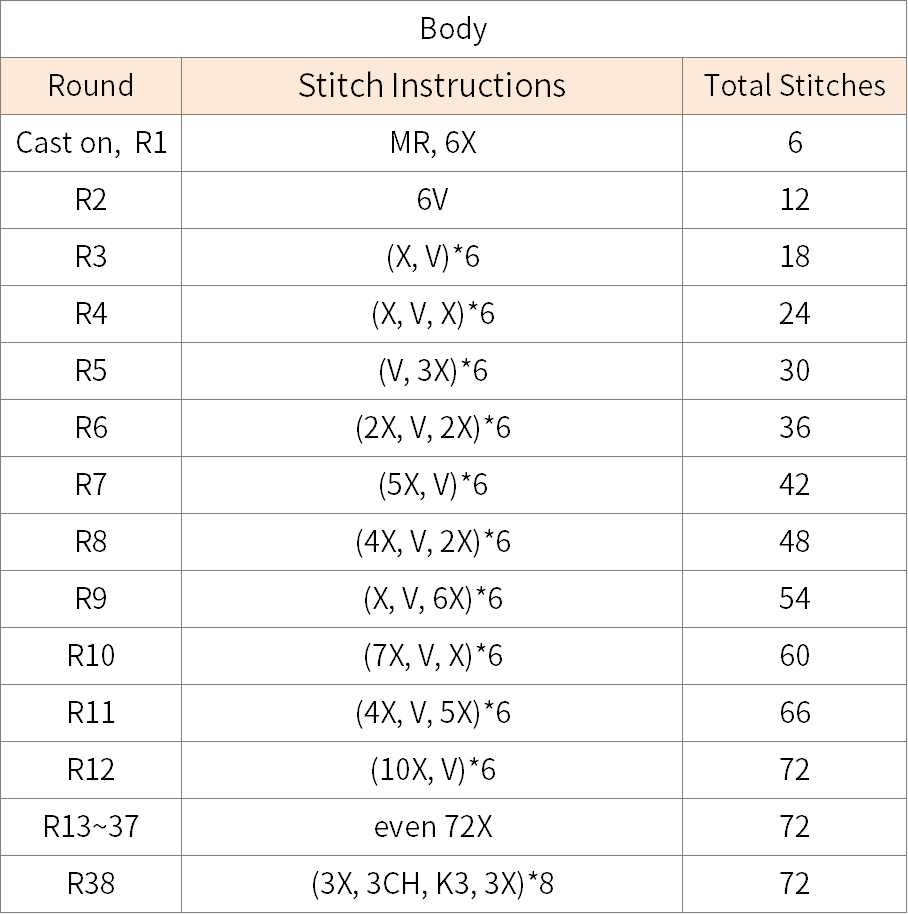
Task: Select the R2 round cell
Action: click(91, 200)
